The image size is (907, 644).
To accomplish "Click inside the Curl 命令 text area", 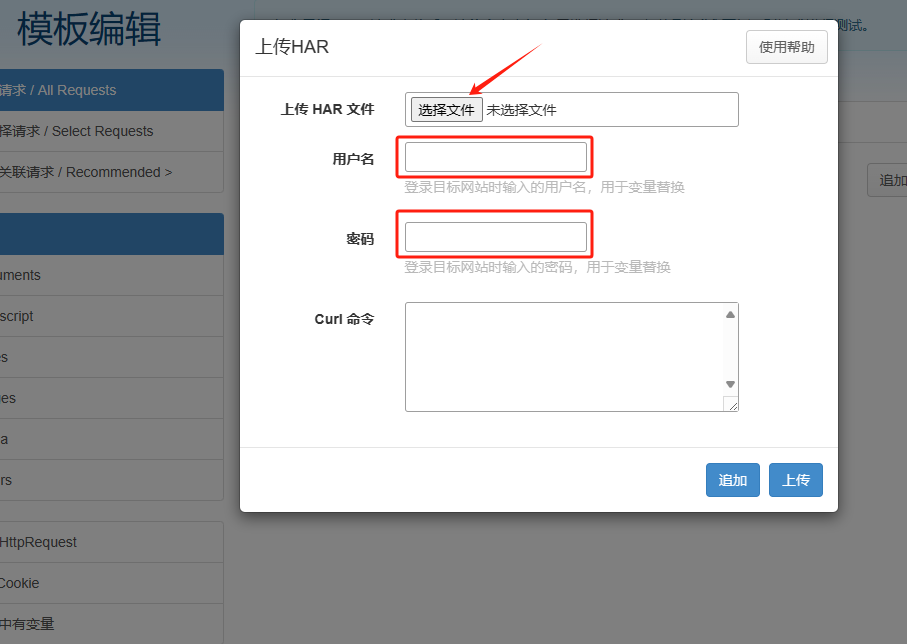I will (x=563, y=356).
